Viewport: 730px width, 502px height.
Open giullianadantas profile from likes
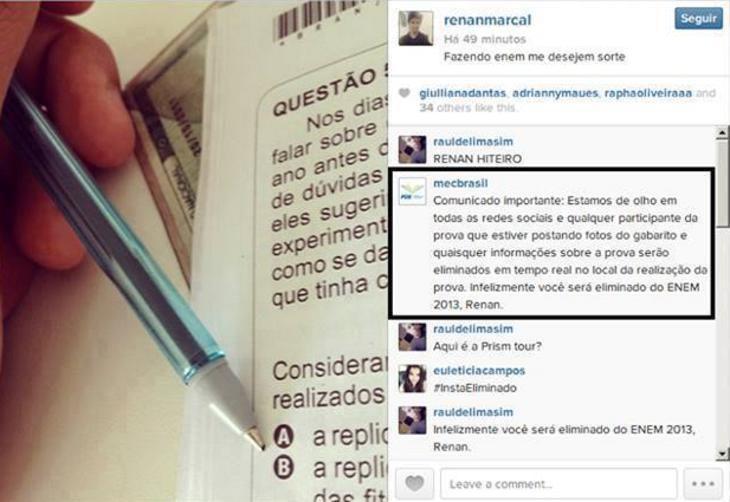pyautogui.click(x=462, y=93)
